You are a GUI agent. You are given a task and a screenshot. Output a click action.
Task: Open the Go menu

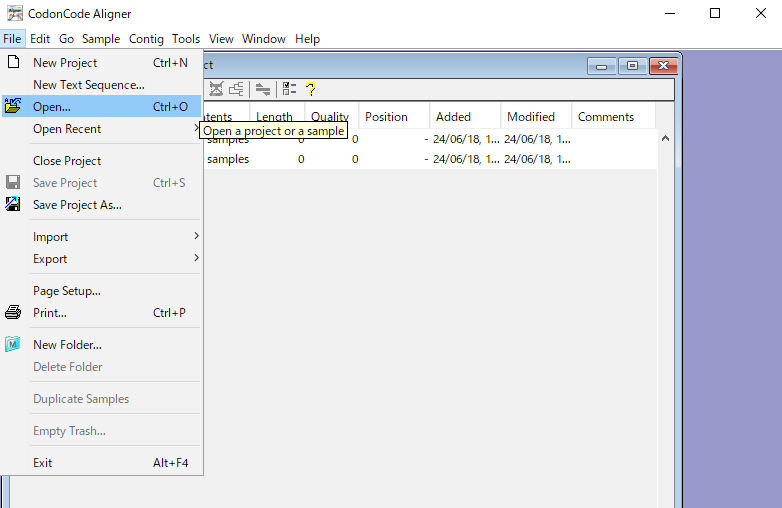coord(66,39)
